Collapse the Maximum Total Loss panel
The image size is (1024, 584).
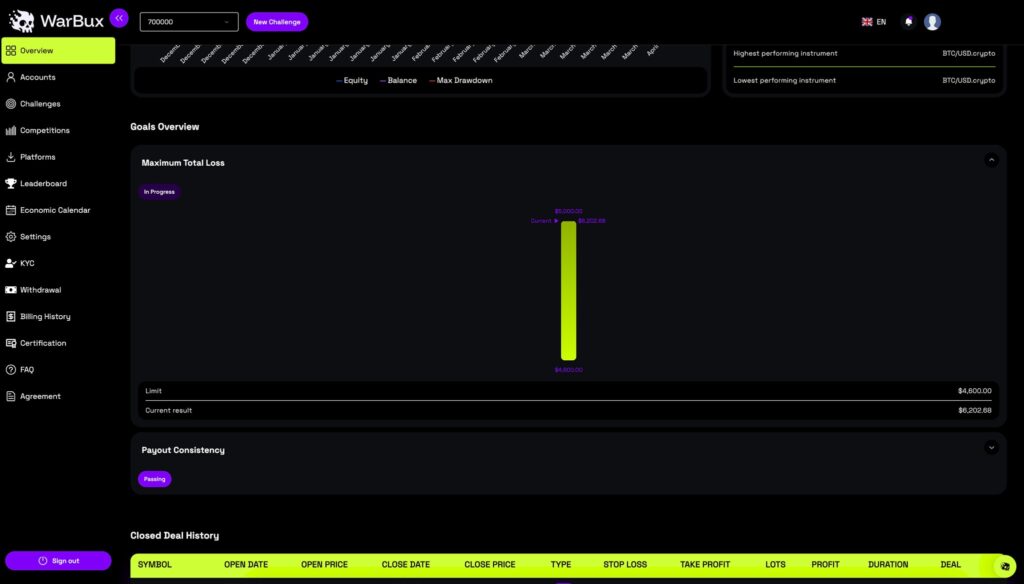[x=991, y=159]
